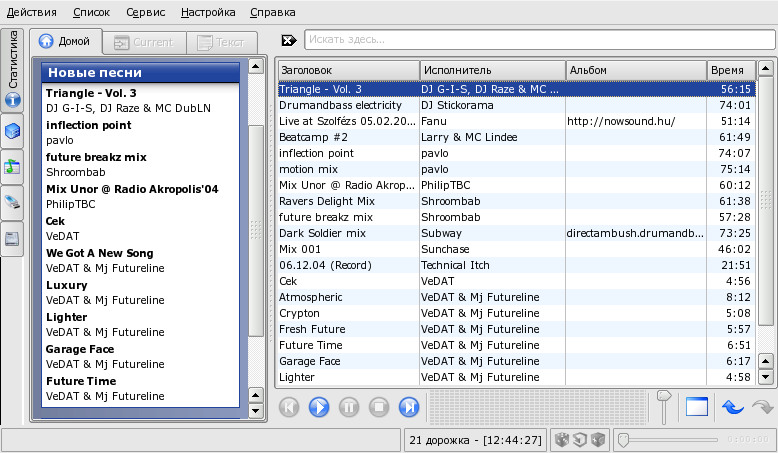The height and width of the screenshot is (453, 778).
Task: Go to previous track button
Action: (x=289, y=407)
